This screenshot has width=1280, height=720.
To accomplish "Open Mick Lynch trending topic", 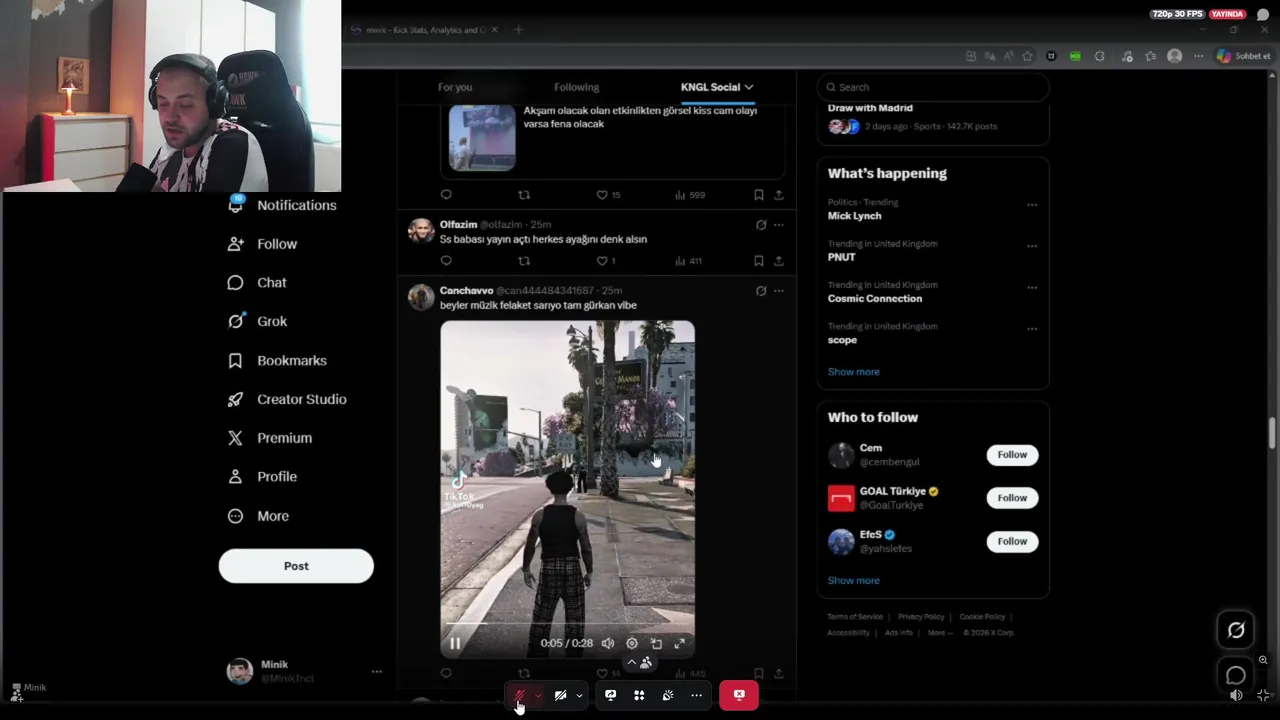I will (x=854, y=216).
